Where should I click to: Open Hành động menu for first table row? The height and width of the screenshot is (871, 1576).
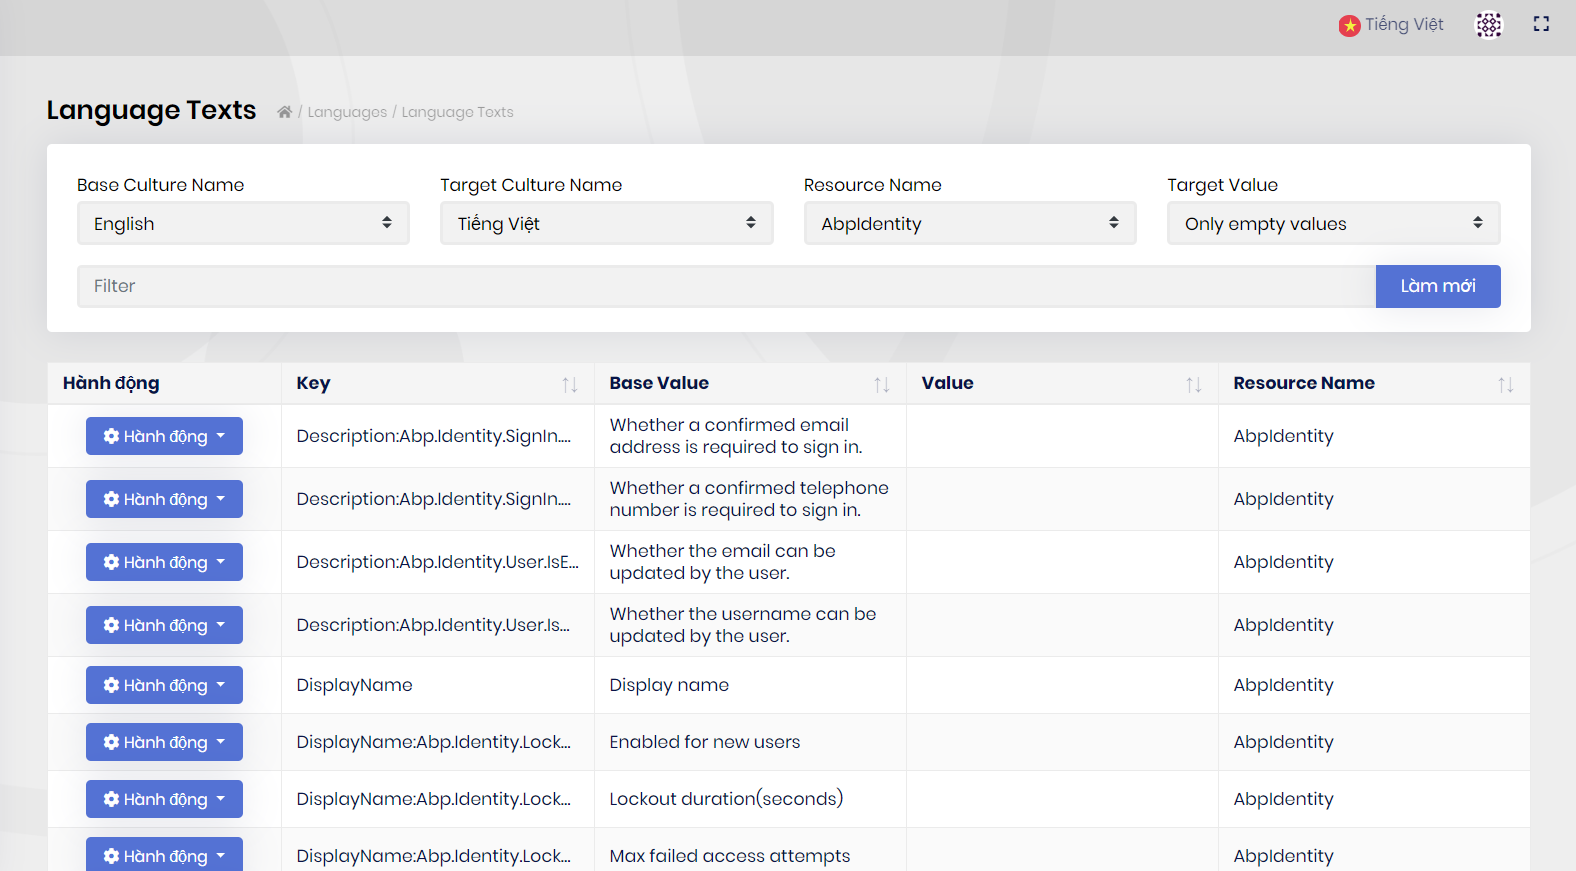[x=164, y=436]
